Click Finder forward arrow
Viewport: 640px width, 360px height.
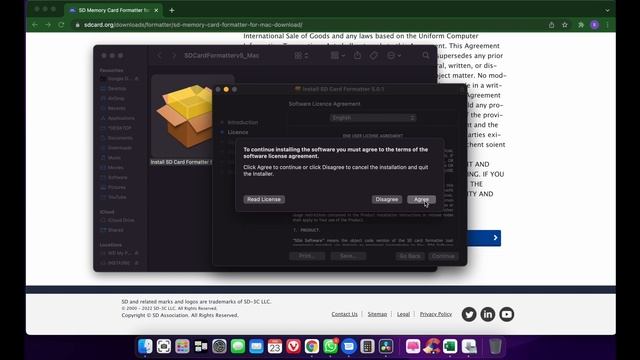pyautogui.click(x=174, y=56)
